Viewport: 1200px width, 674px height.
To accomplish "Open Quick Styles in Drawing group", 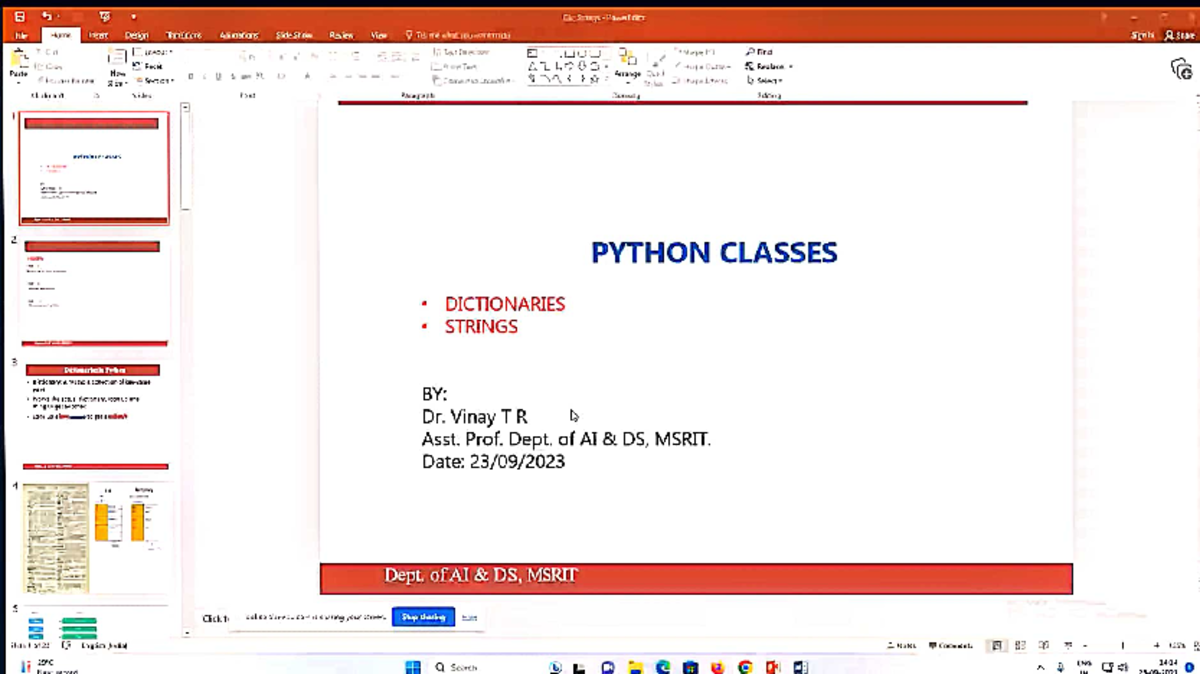I will click(656, 70).
